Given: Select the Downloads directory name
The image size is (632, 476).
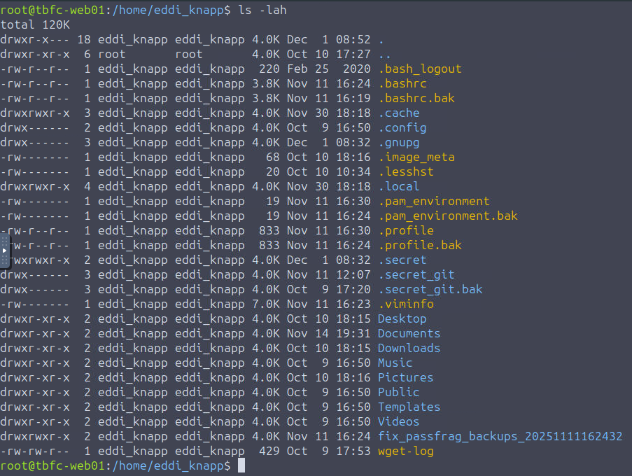Looking at the screenshot, I should [408, 348].
